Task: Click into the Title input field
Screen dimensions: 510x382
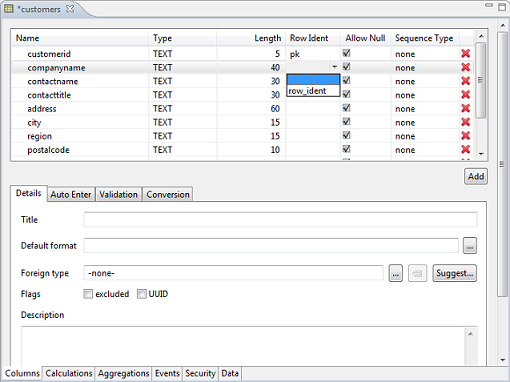Action: coord(280,220)
